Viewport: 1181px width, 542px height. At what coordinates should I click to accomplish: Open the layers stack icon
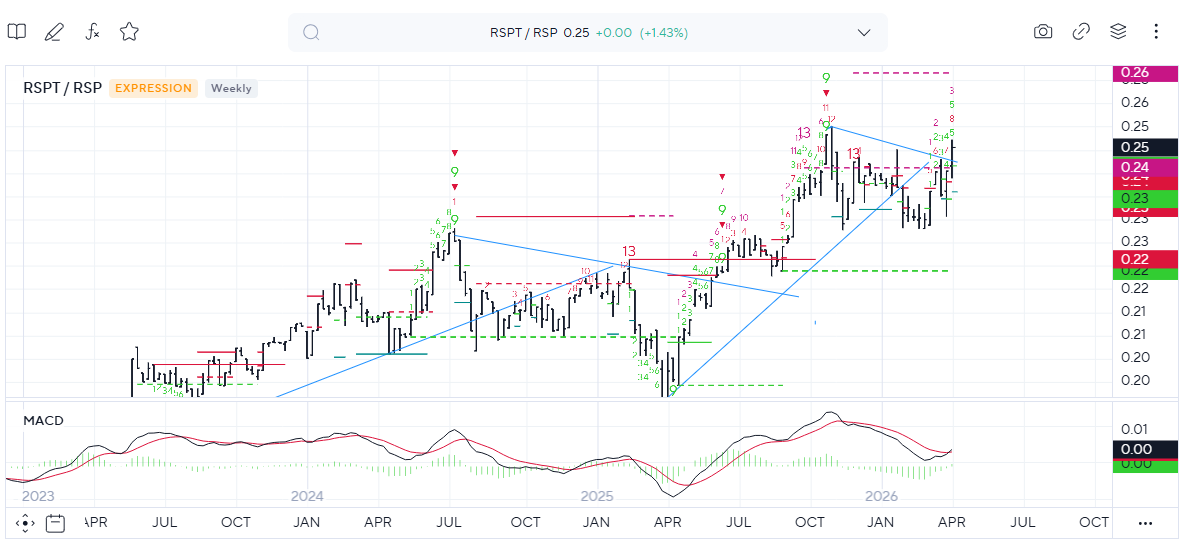click(x=1118, y=32)
